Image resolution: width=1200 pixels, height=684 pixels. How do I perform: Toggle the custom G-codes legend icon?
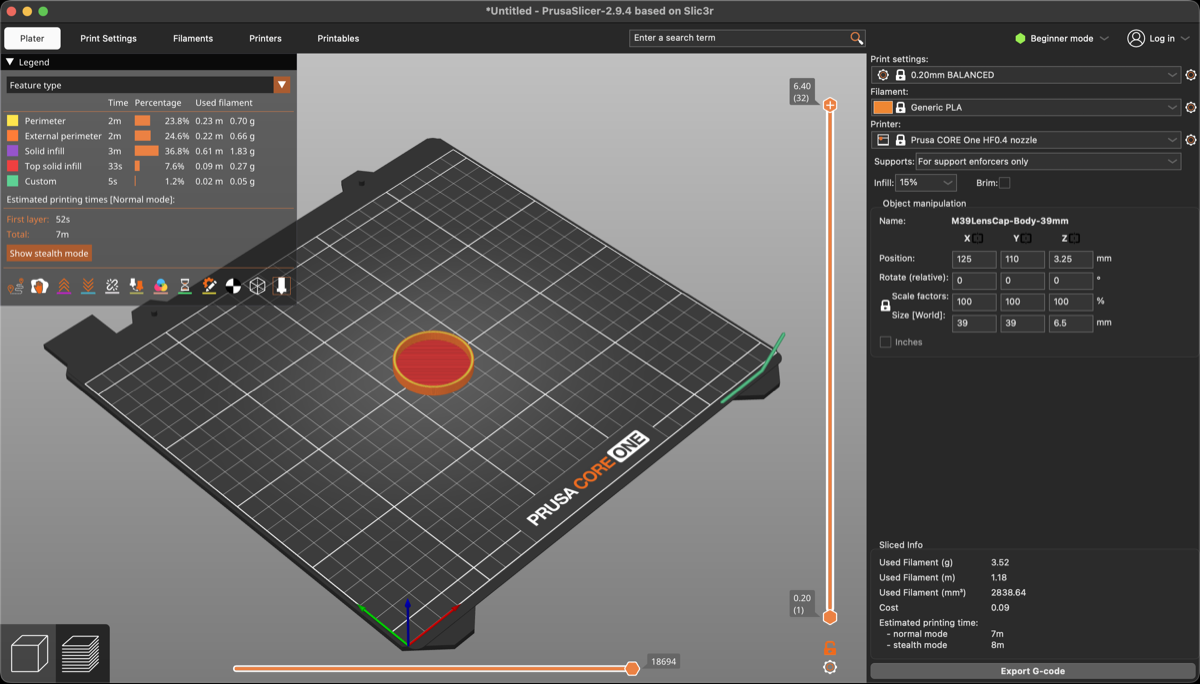point(210,285)
